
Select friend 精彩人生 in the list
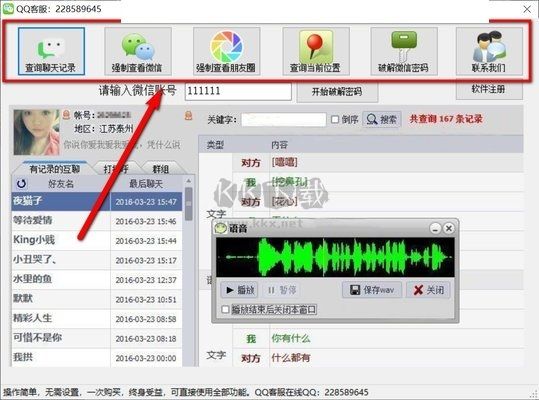pos(61,318)
